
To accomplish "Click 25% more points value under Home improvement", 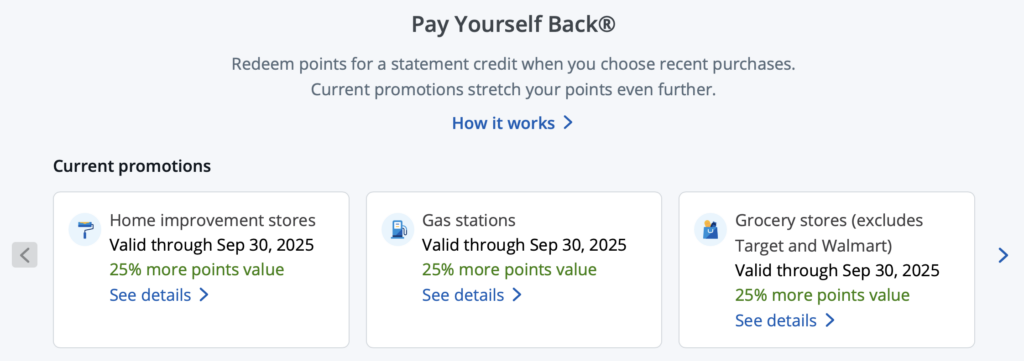I will pos(197,270).
